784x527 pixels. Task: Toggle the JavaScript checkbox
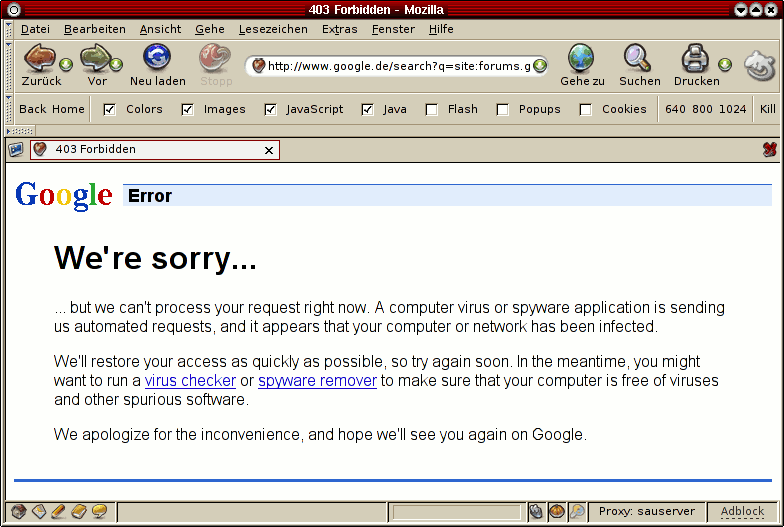click(270, 110)
